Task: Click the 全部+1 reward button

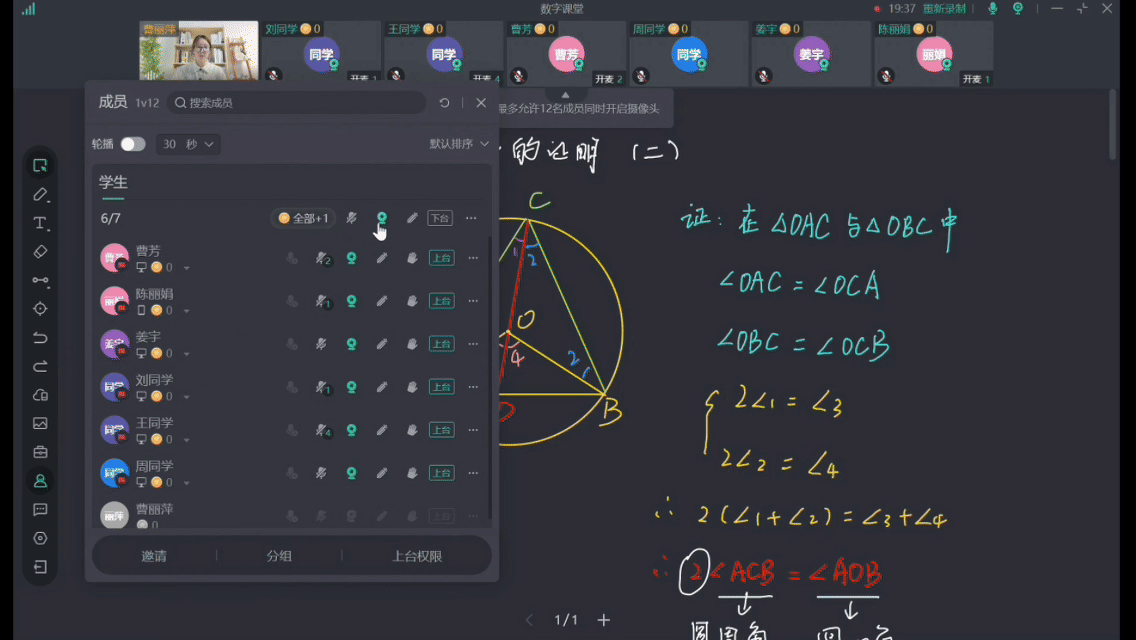Action: [x=304, y=217]
